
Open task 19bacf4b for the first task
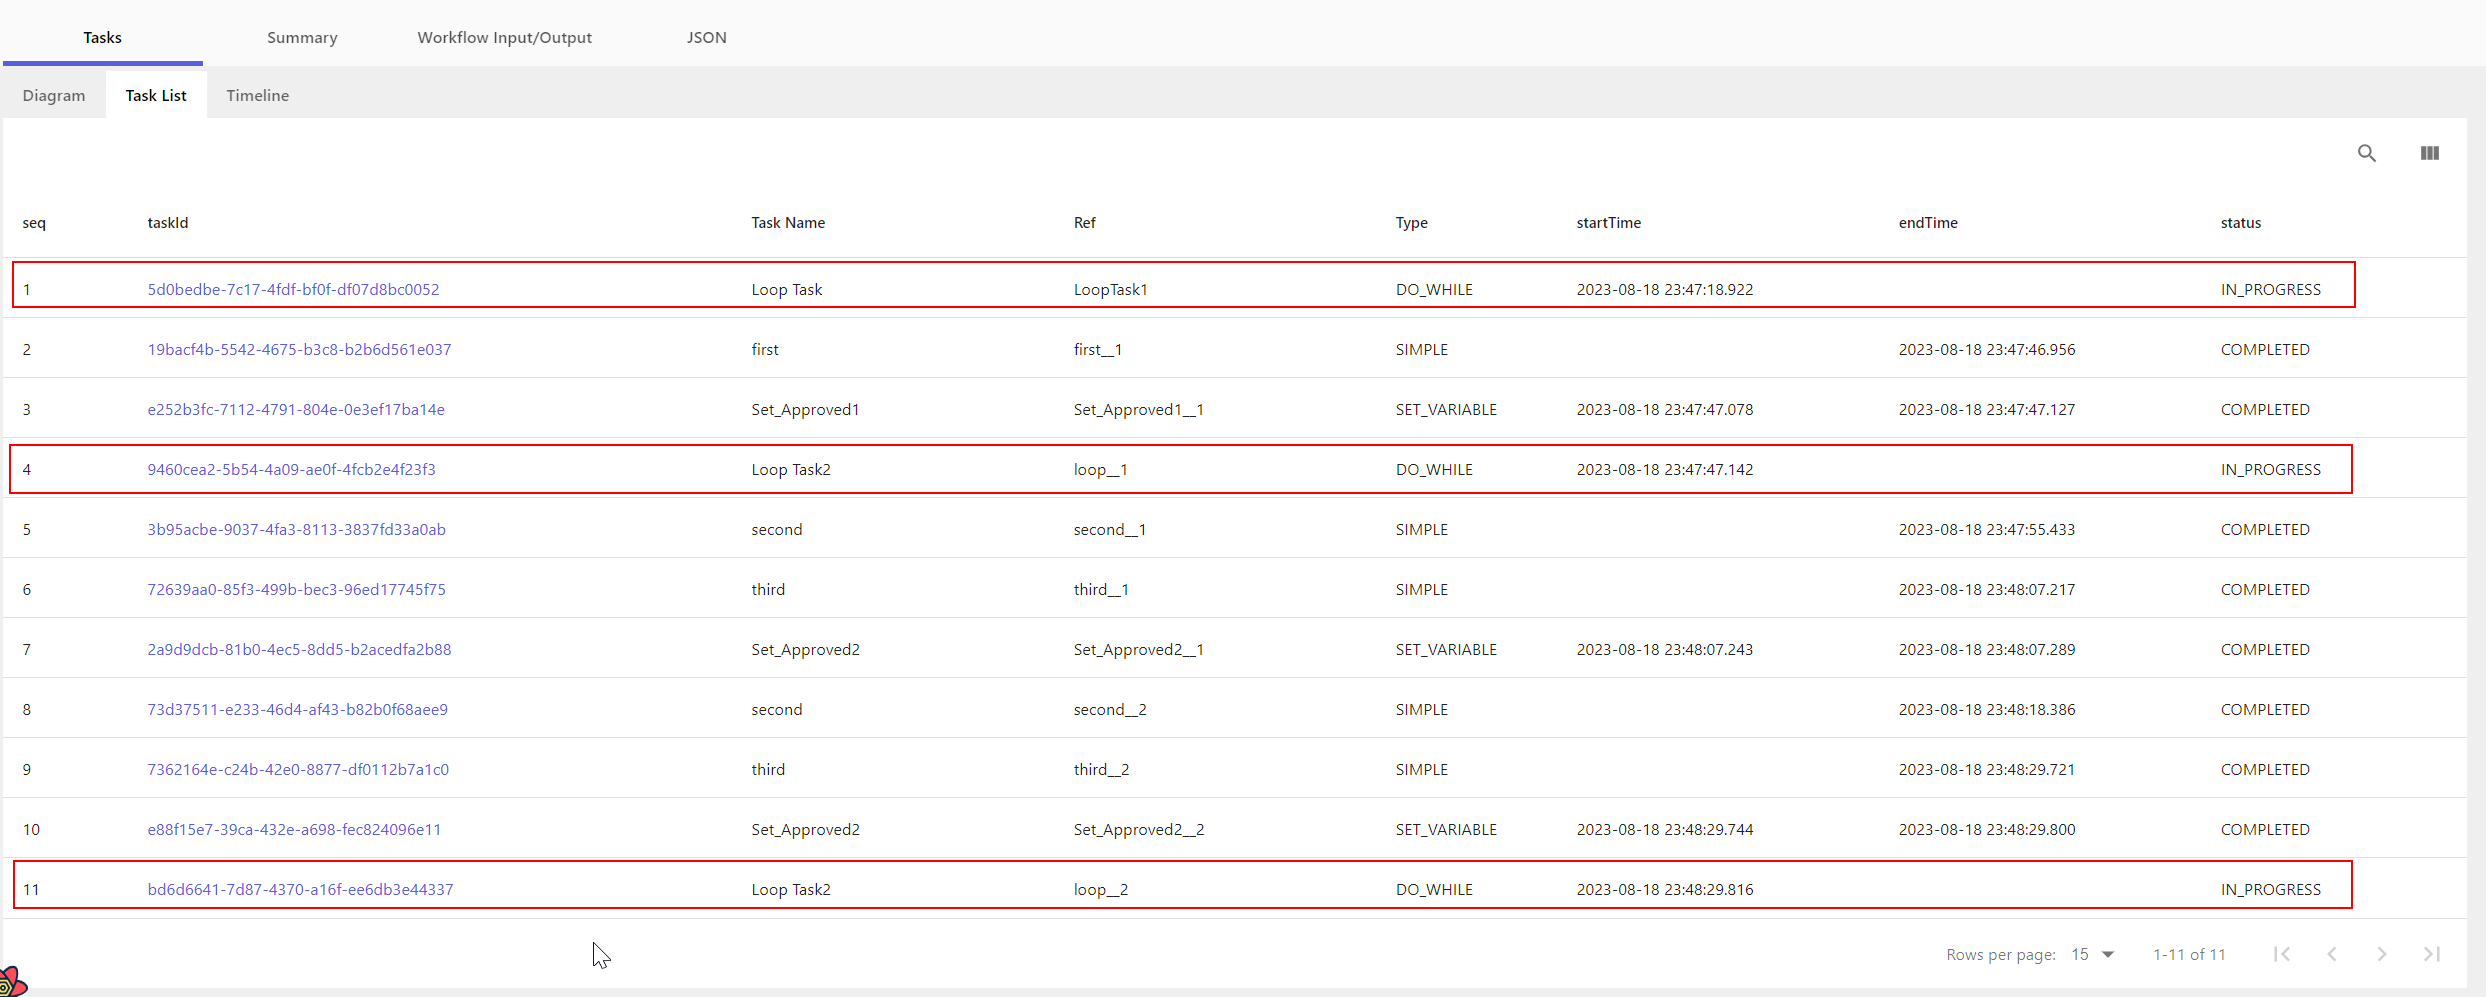(299, 349)
